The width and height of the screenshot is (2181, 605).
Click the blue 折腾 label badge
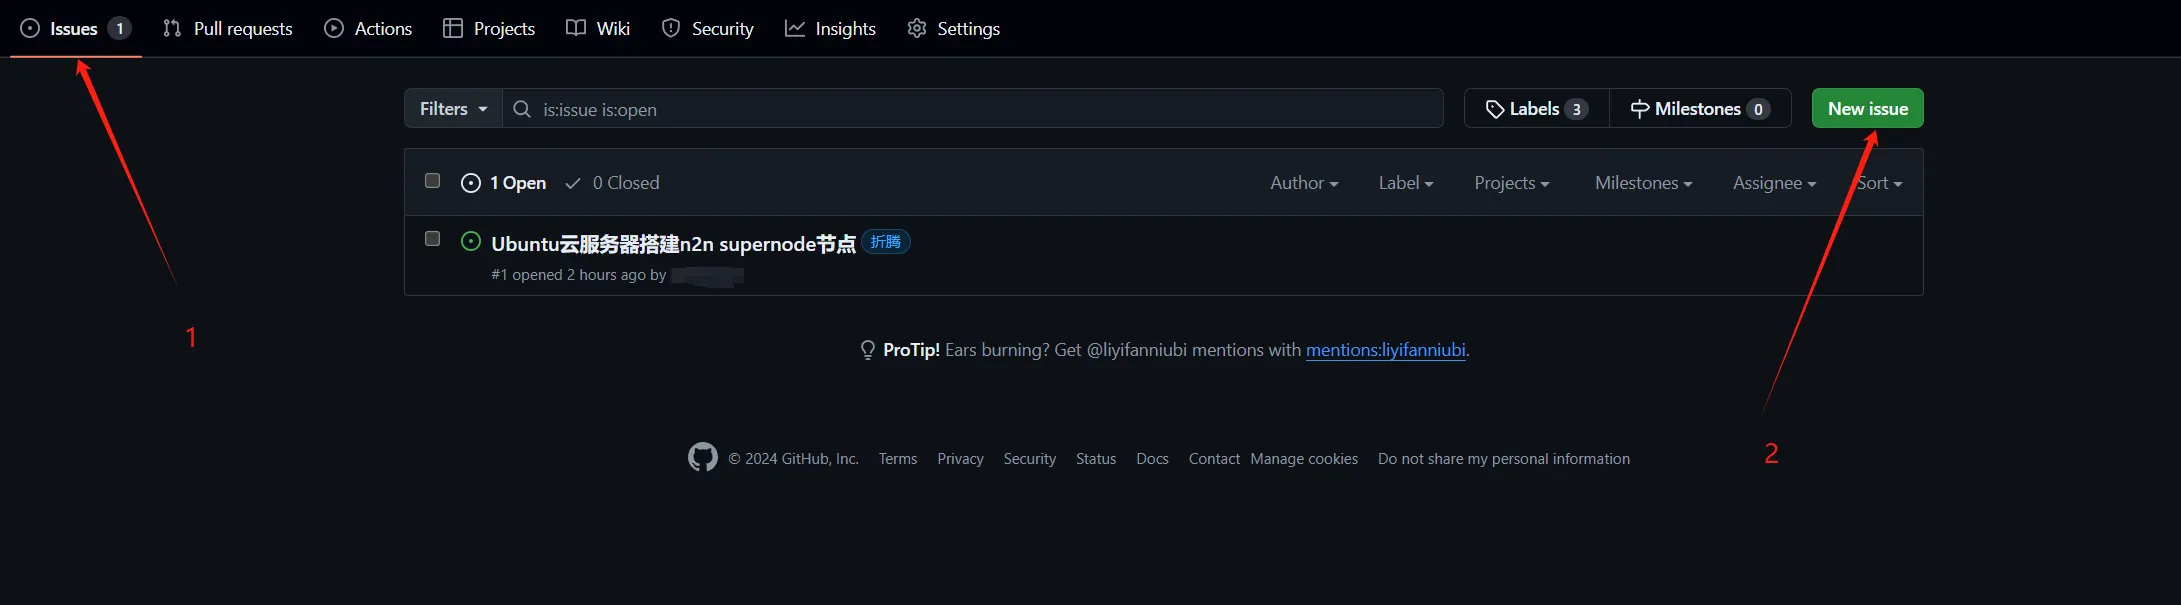(885, 242)
